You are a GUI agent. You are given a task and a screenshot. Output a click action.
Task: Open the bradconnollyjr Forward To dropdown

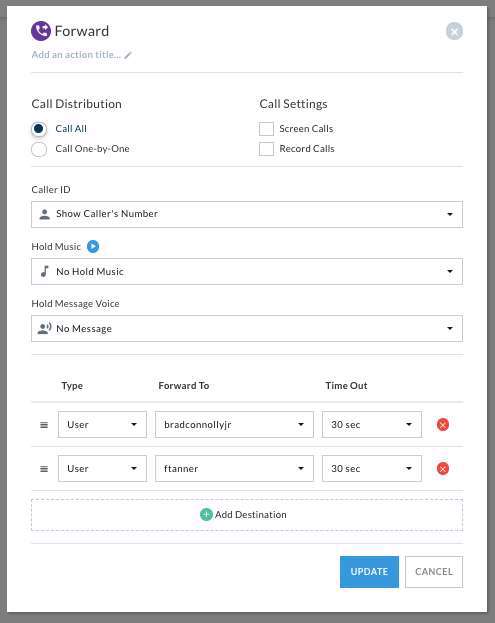234,424
